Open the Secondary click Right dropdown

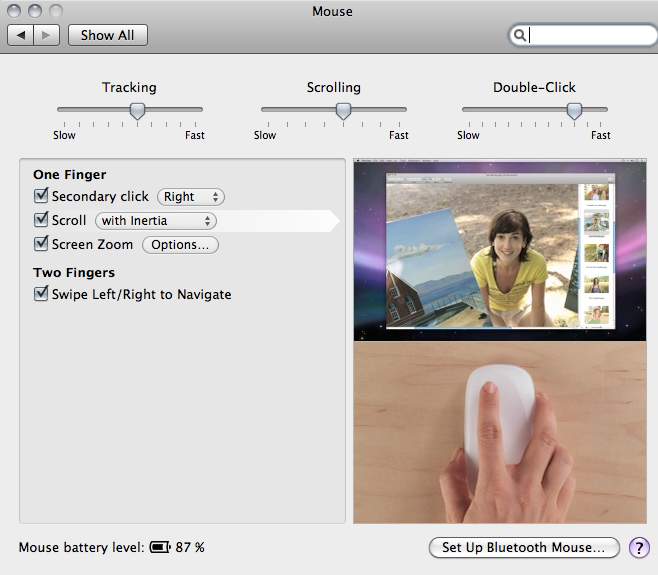[x=191, y=197]
